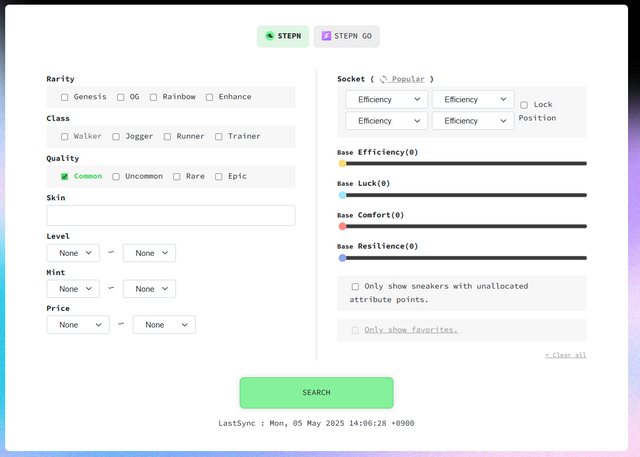Click the LastSync timestamp text
Viewport: 640px width, 457px height.
coord(316,423)
